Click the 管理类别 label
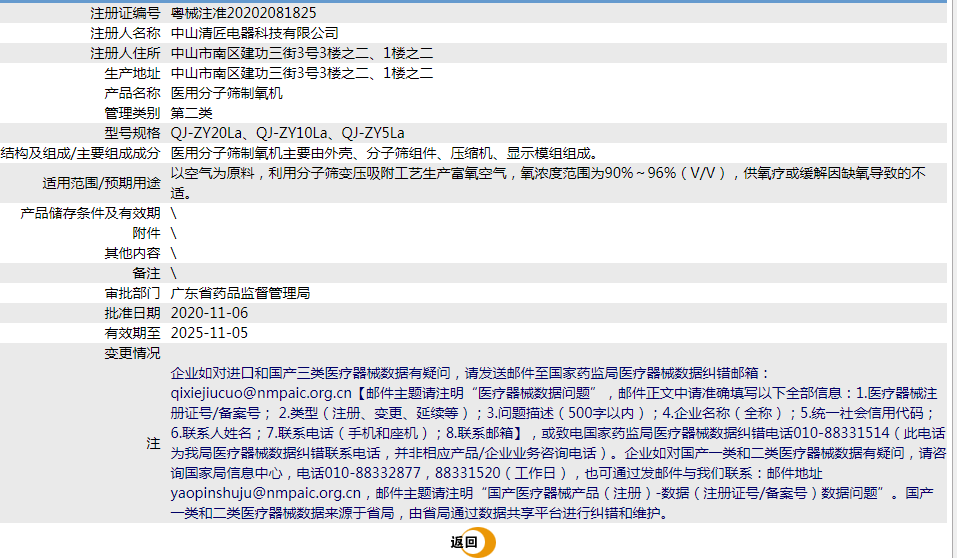 [x=132, y=113]
